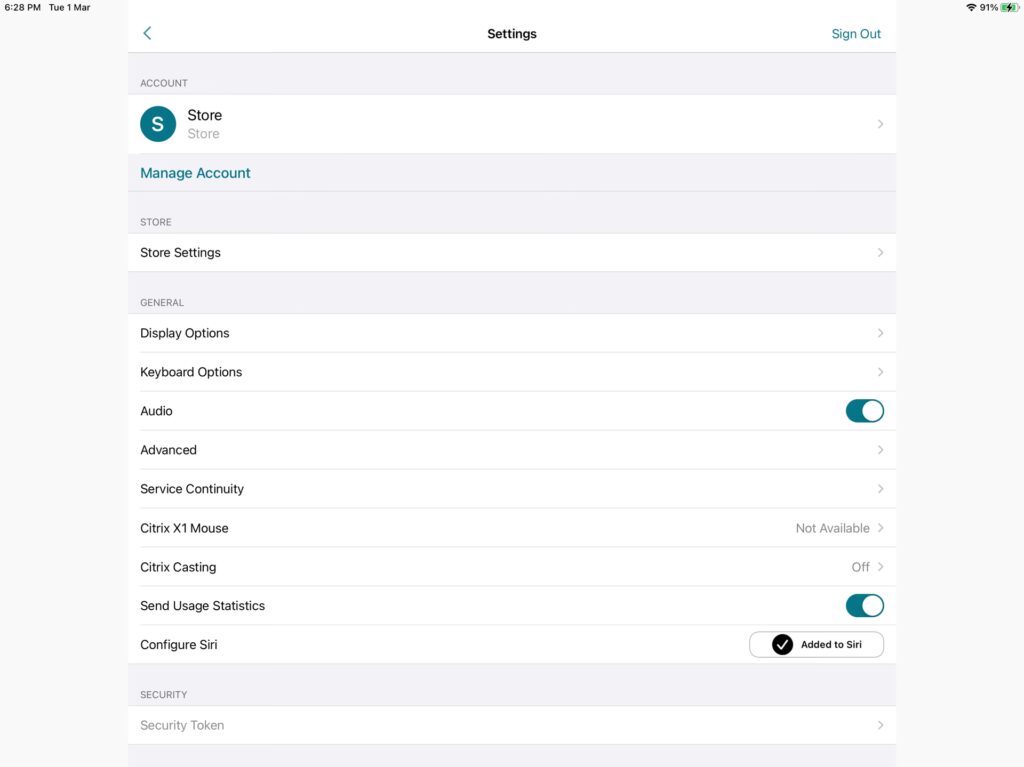The image size is (1024, 767).
Task: Open Citrix X1 Mouse Not Available row
Action: coord(512,528)
